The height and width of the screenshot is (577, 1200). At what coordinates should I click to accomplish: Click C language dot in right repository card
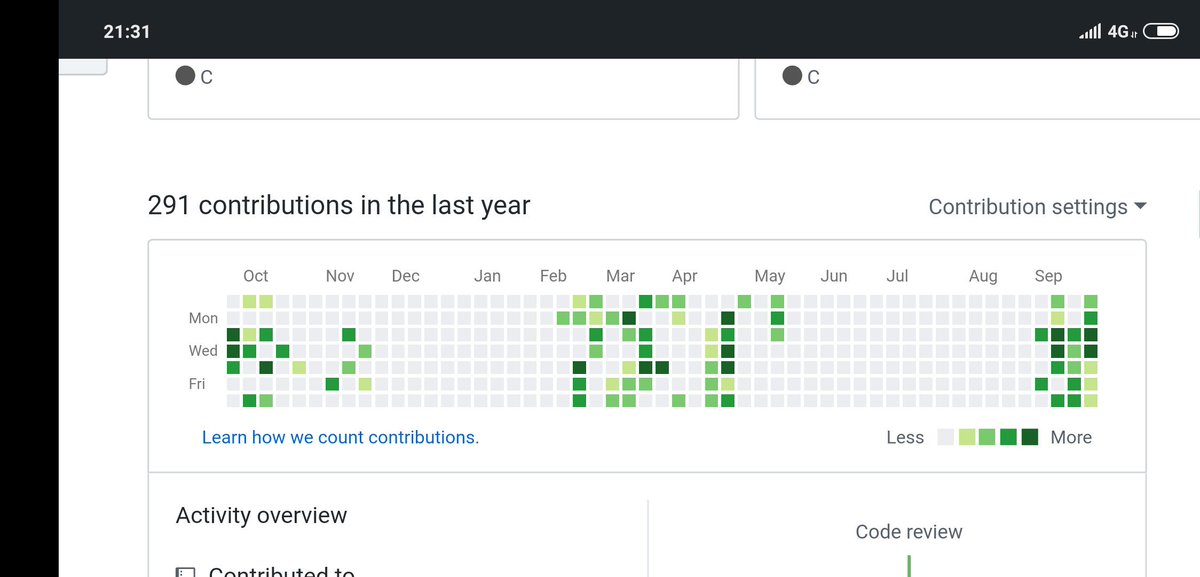click(792, 76)
